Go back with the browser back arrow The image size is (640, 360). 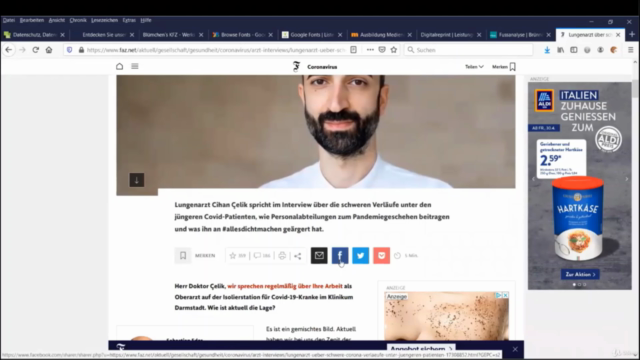tap(9, 50)
